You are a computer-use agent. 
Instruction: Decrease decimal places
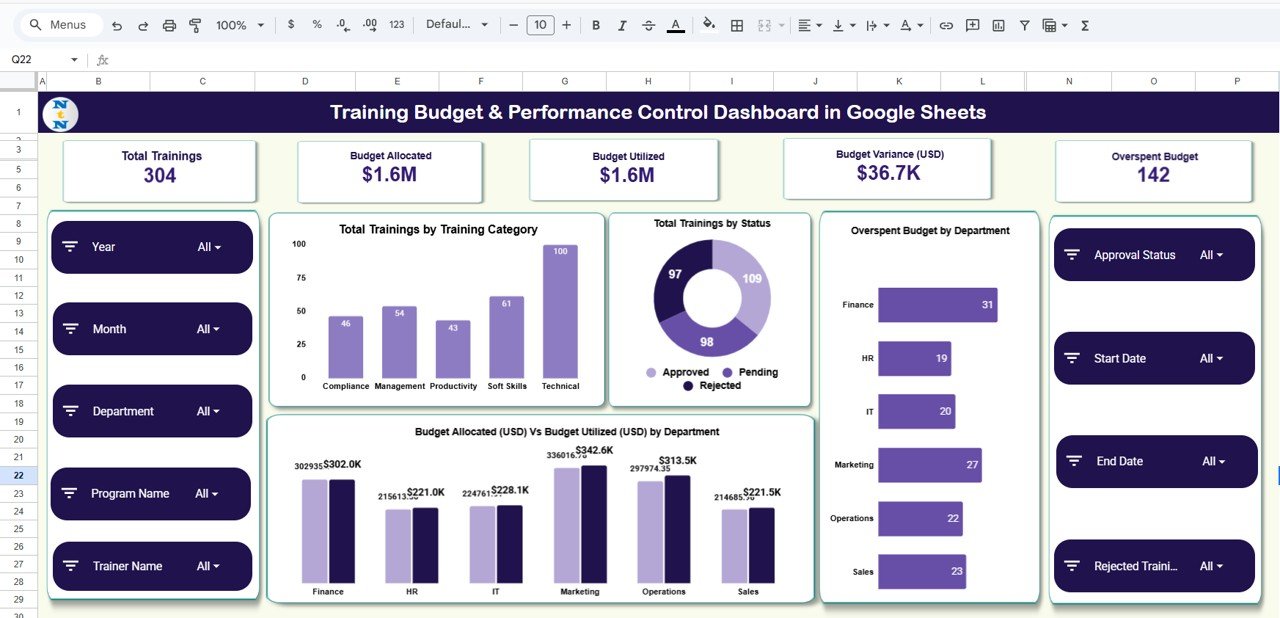coord(341,25)
